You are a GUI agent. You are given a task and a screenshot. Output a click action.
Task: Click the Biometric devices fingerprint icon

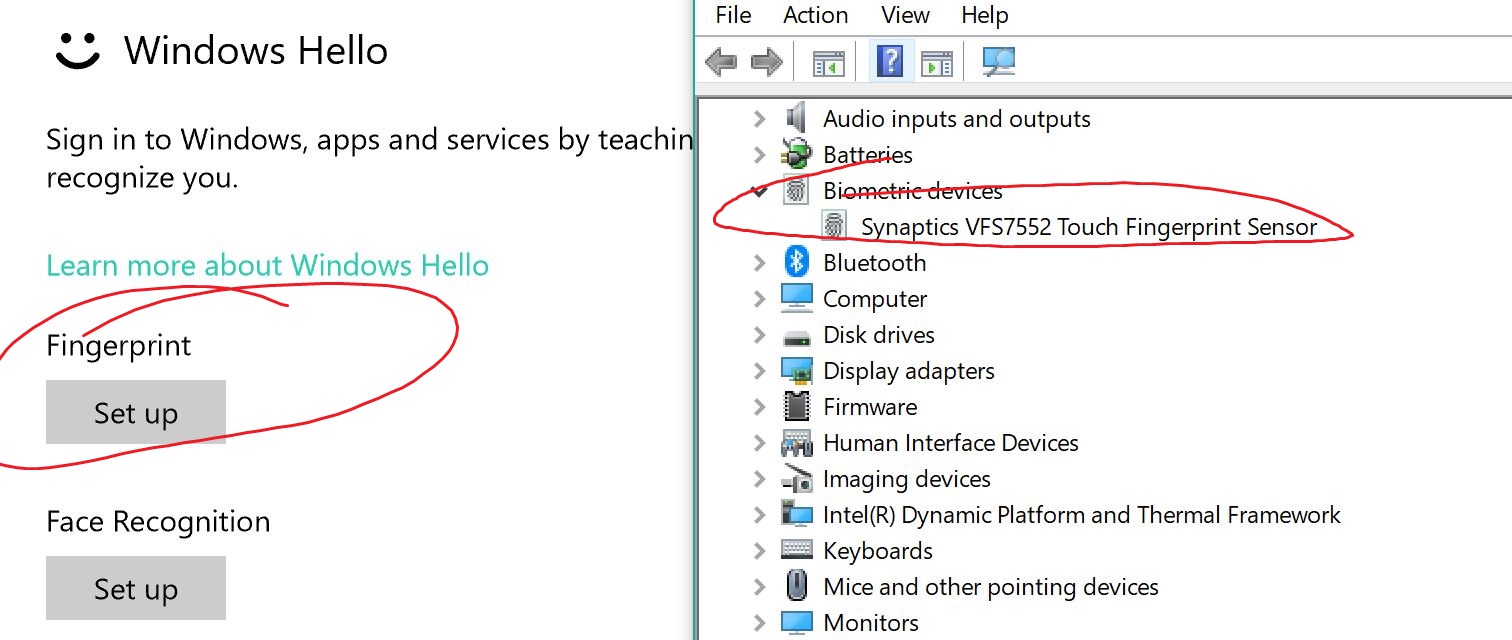(x=796, y=190)
